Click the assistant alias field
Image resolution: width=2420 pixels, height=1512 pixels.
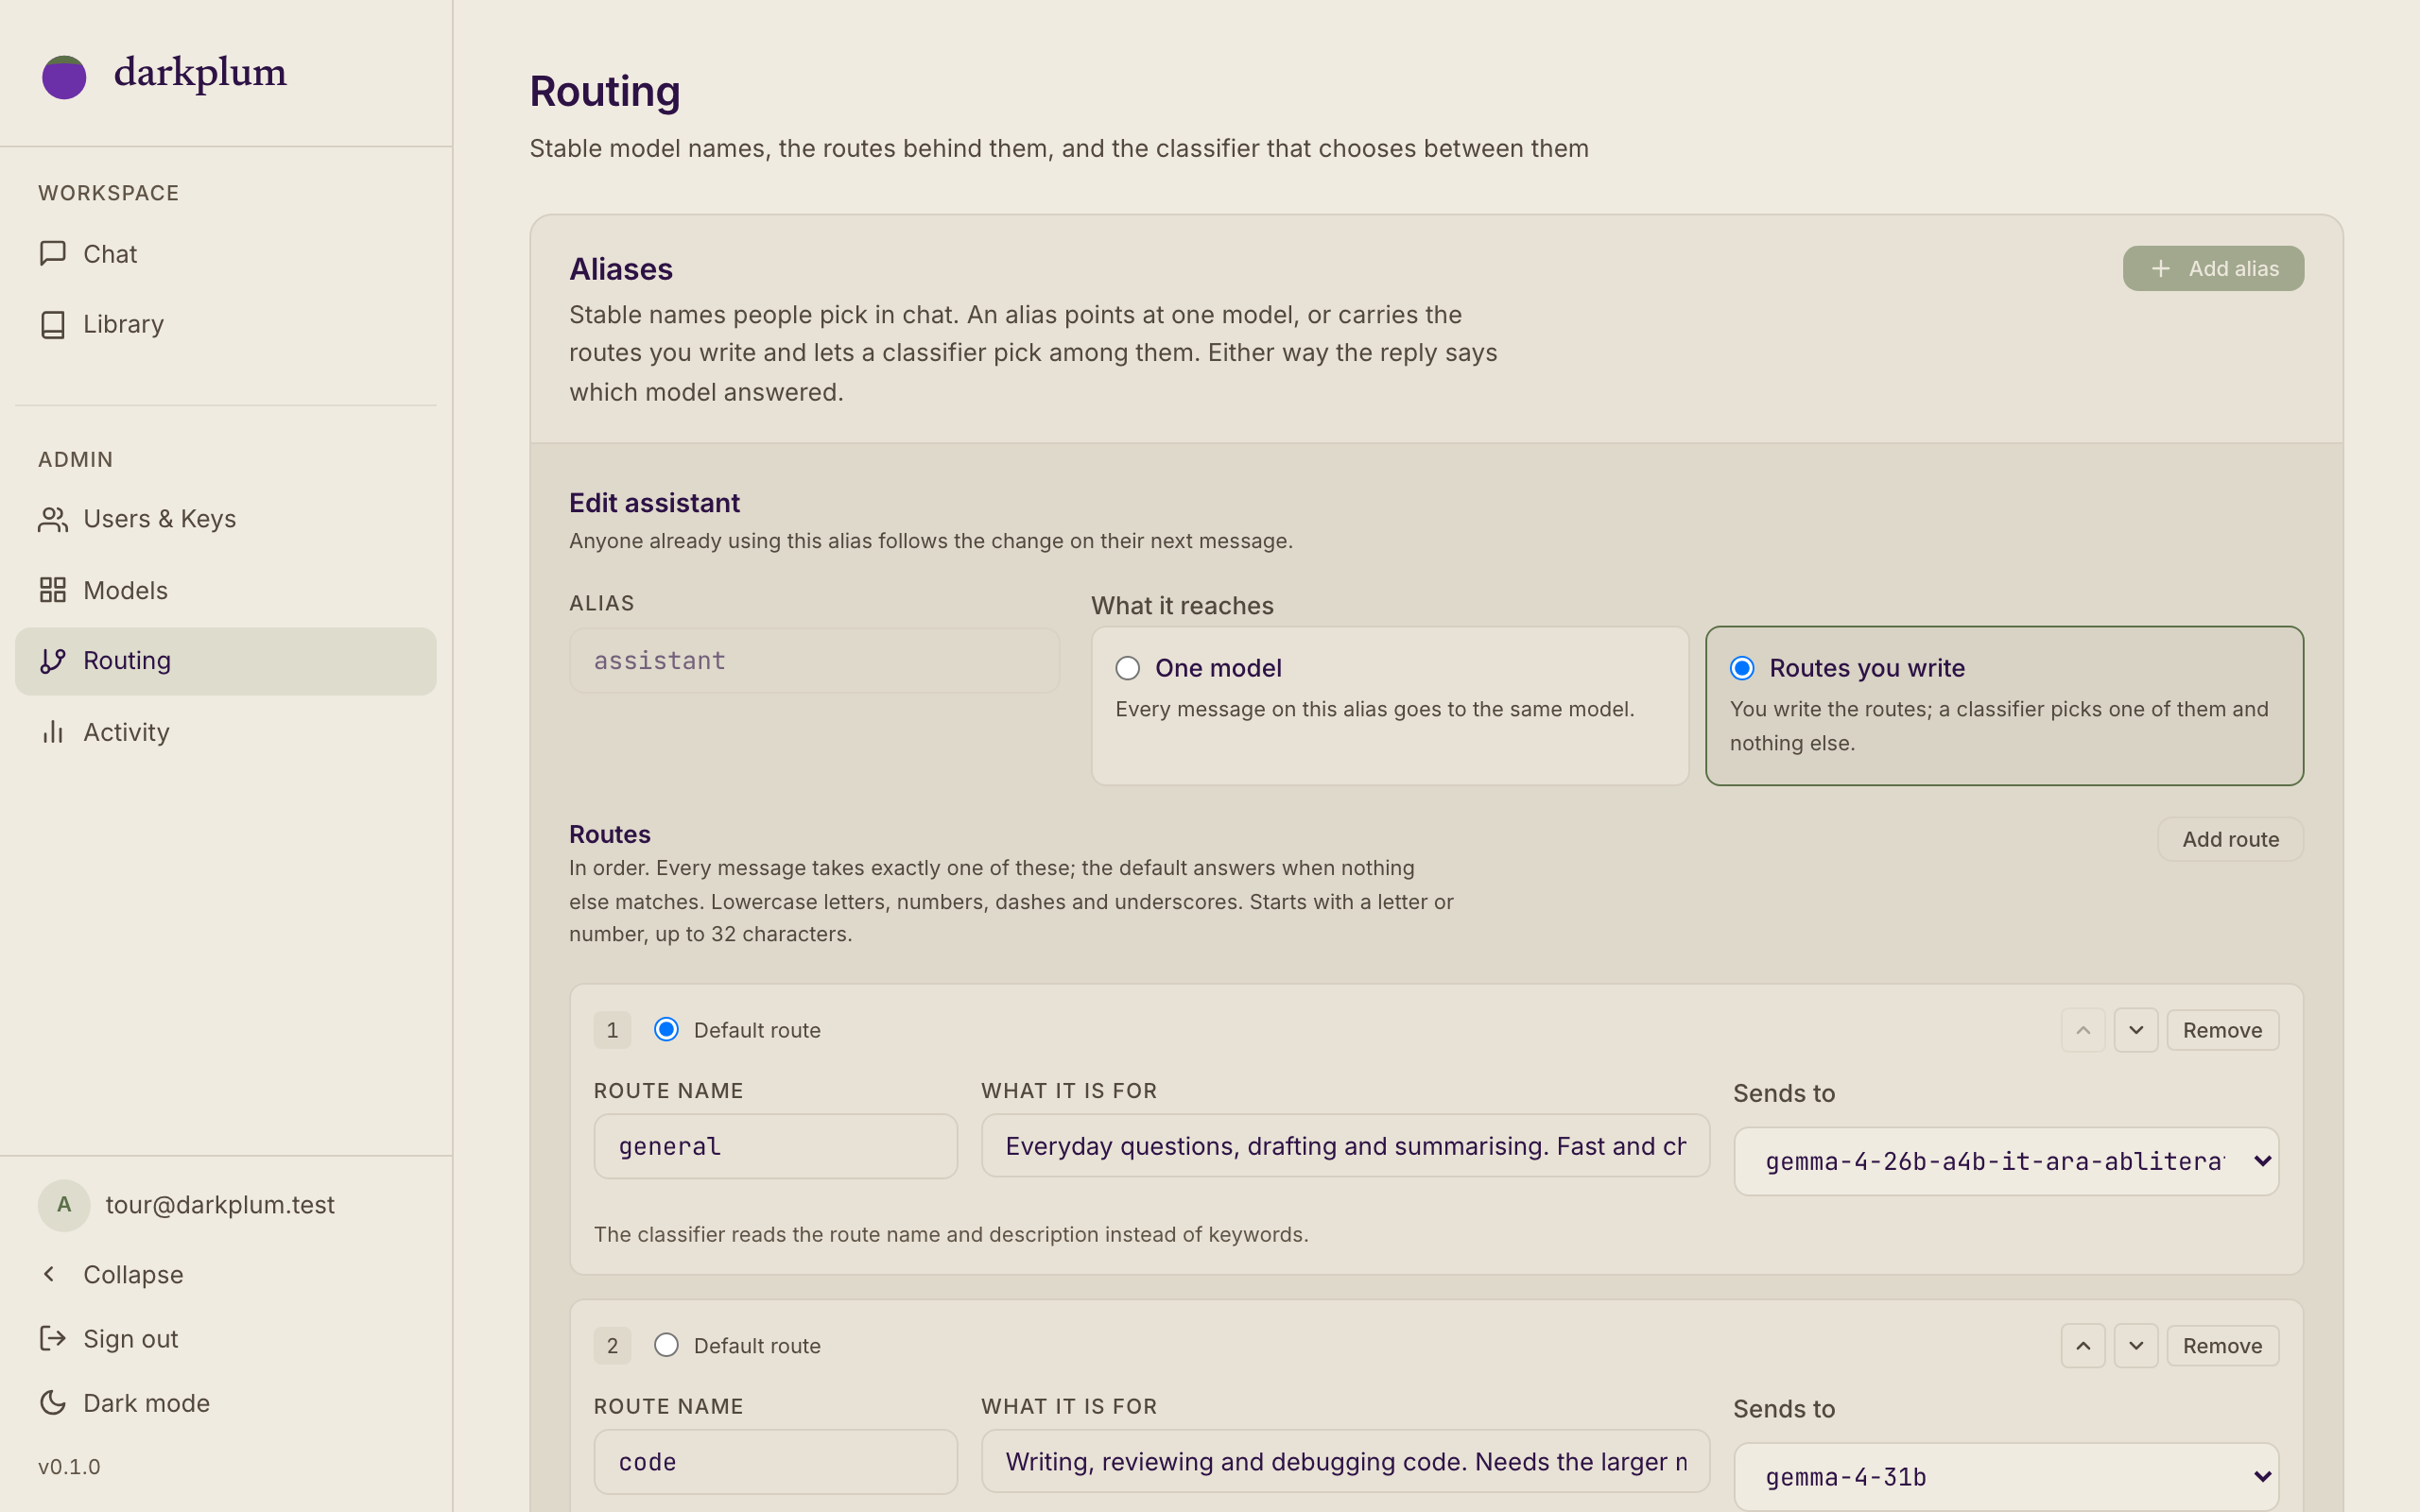[x=814, y=660]
